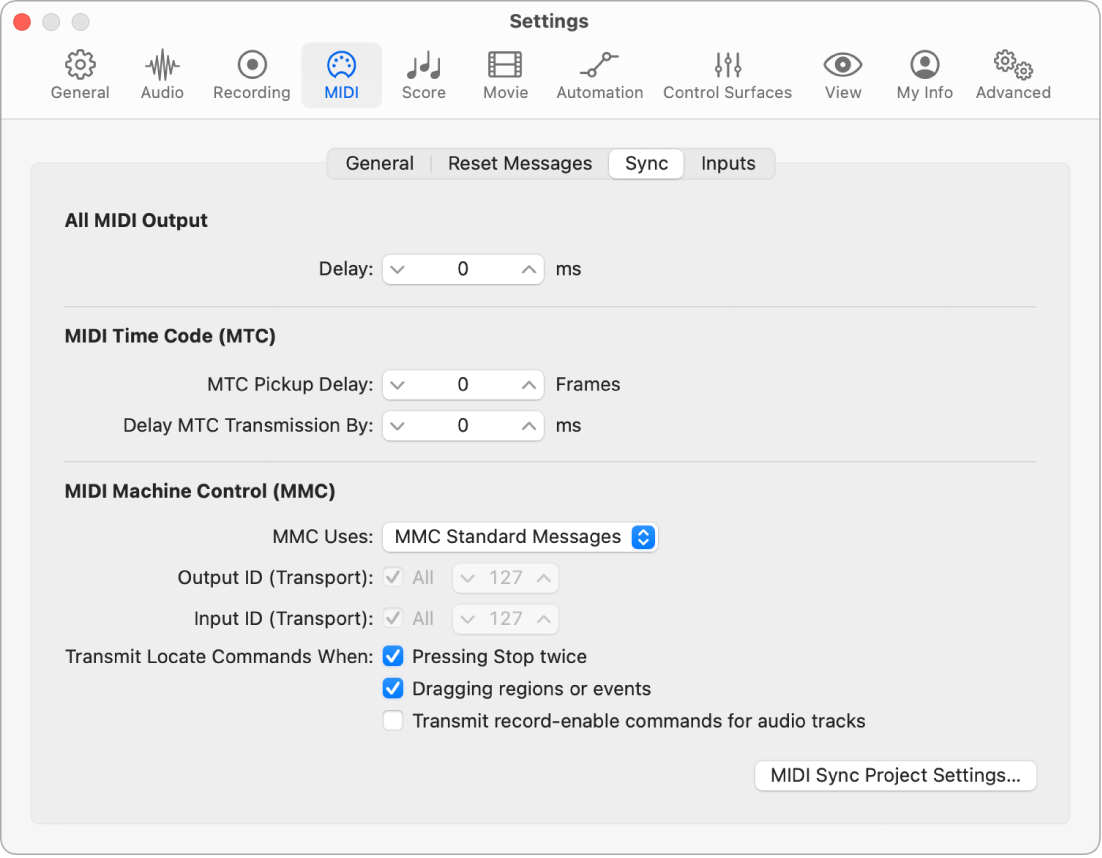
Task: Click the Delay MTC Transmission By field
Action: 463,426
